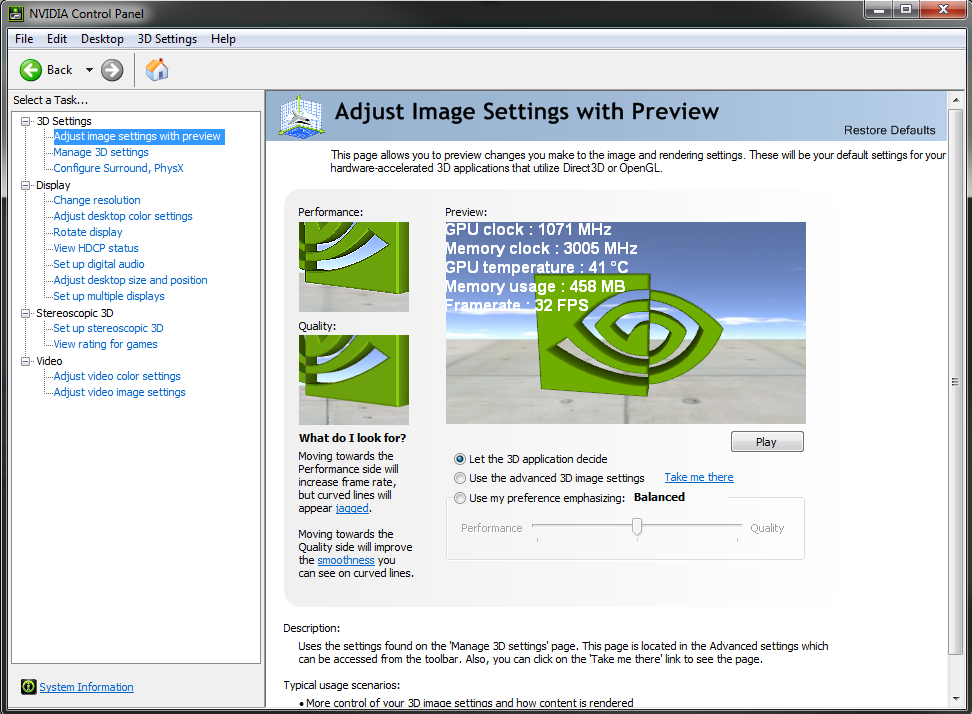Click the smoothness help link
972x714 pixels.
tap(346, 560)
